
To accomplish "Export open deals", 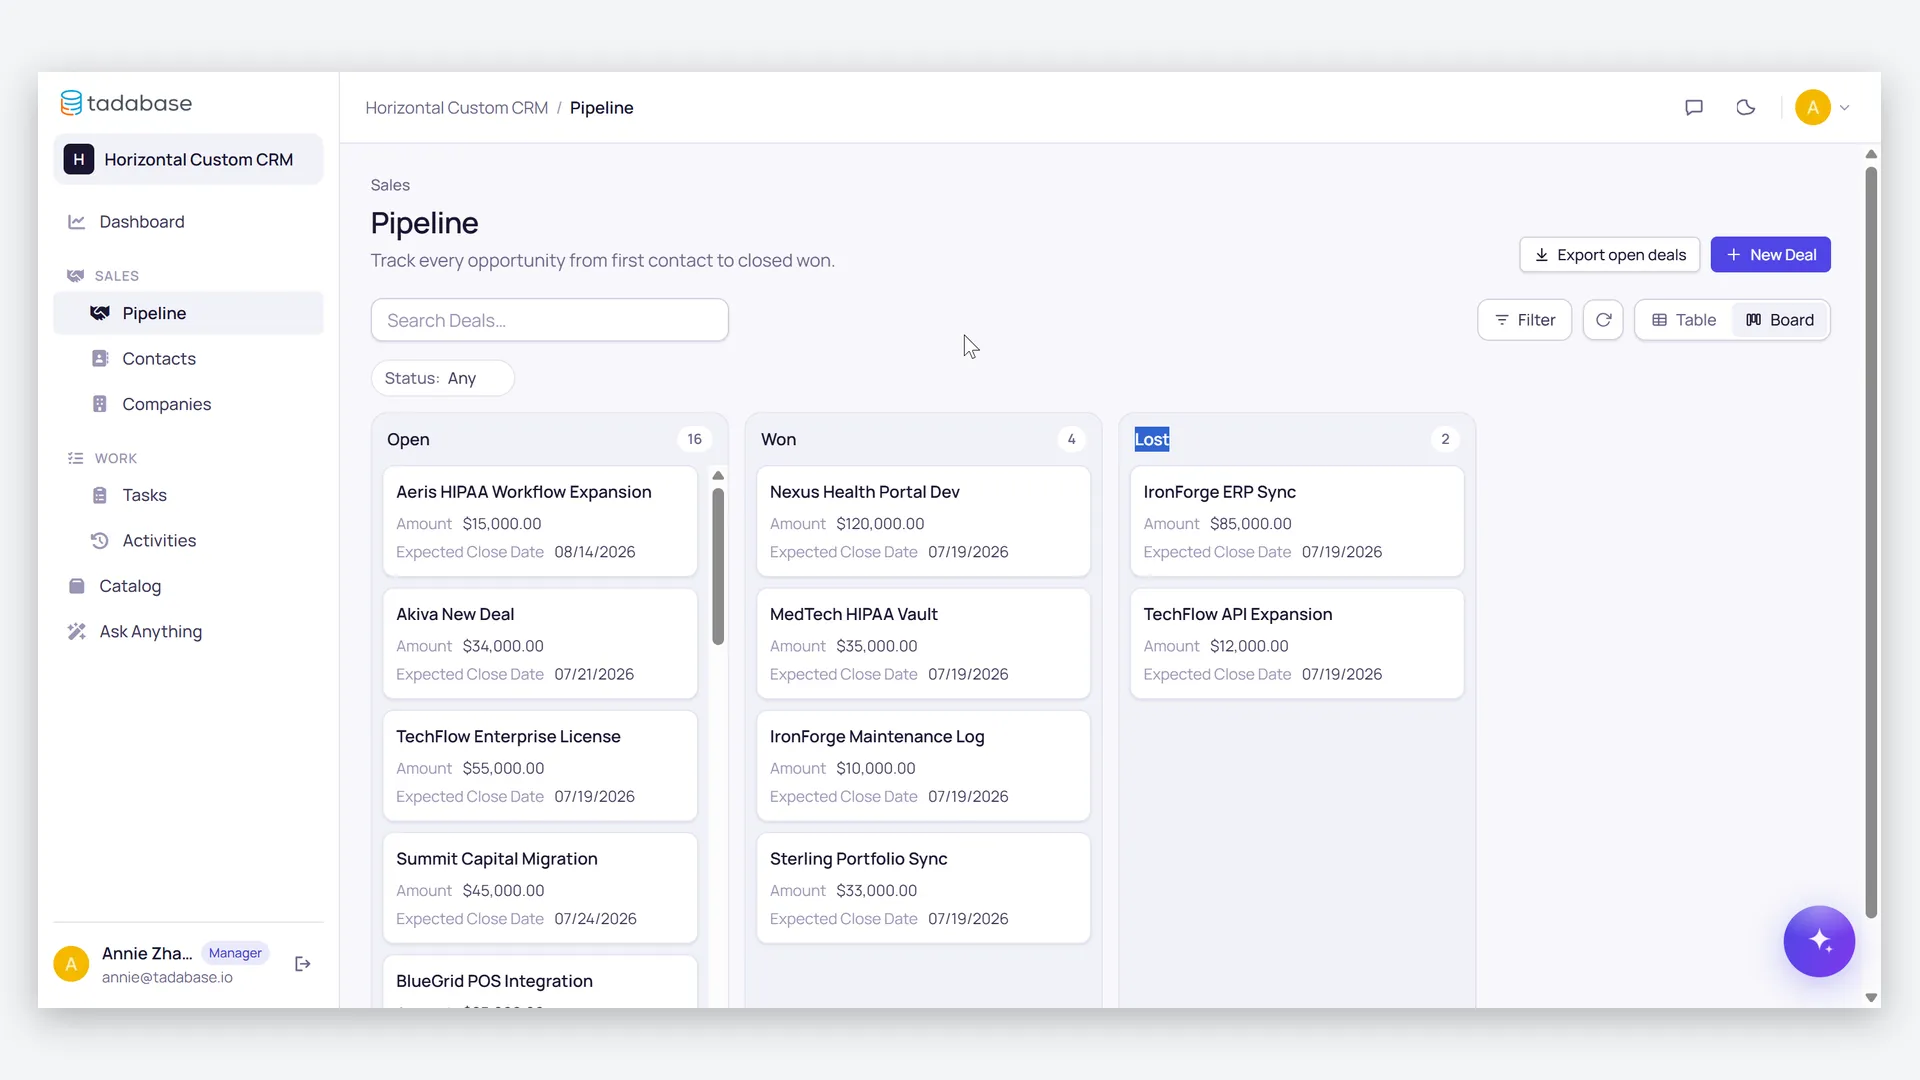I will (x=1610, y=255).
